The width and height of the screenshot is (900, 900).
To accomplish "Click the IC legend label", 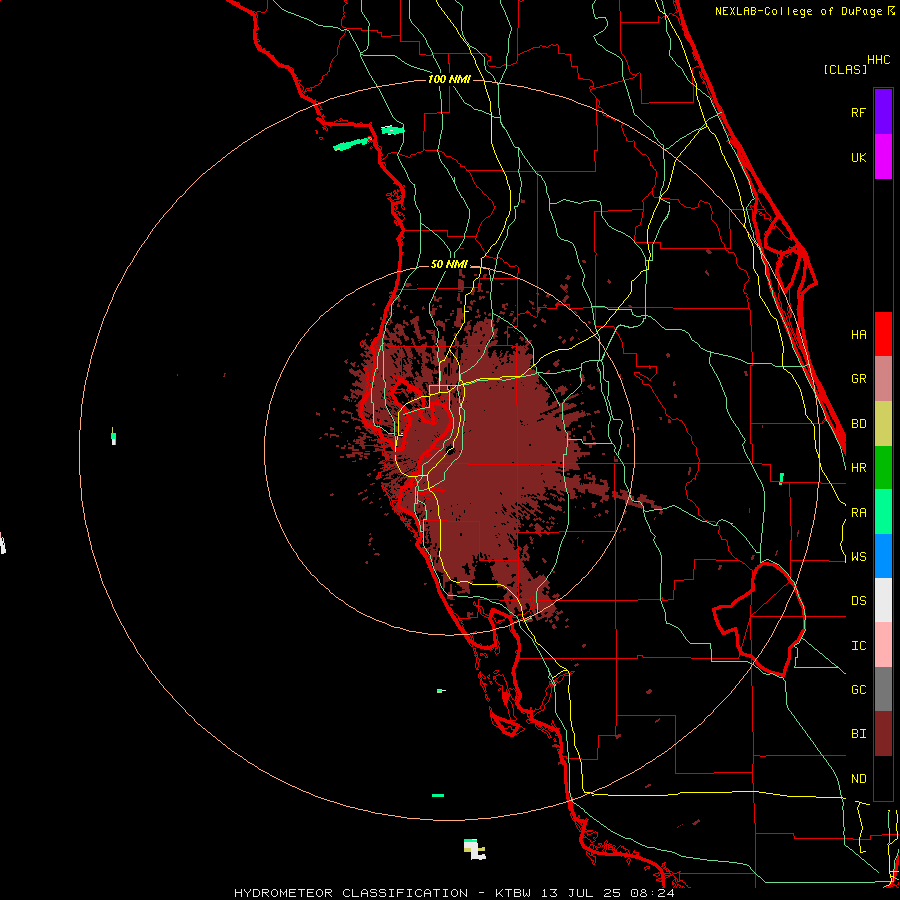I will click(859, 646).
